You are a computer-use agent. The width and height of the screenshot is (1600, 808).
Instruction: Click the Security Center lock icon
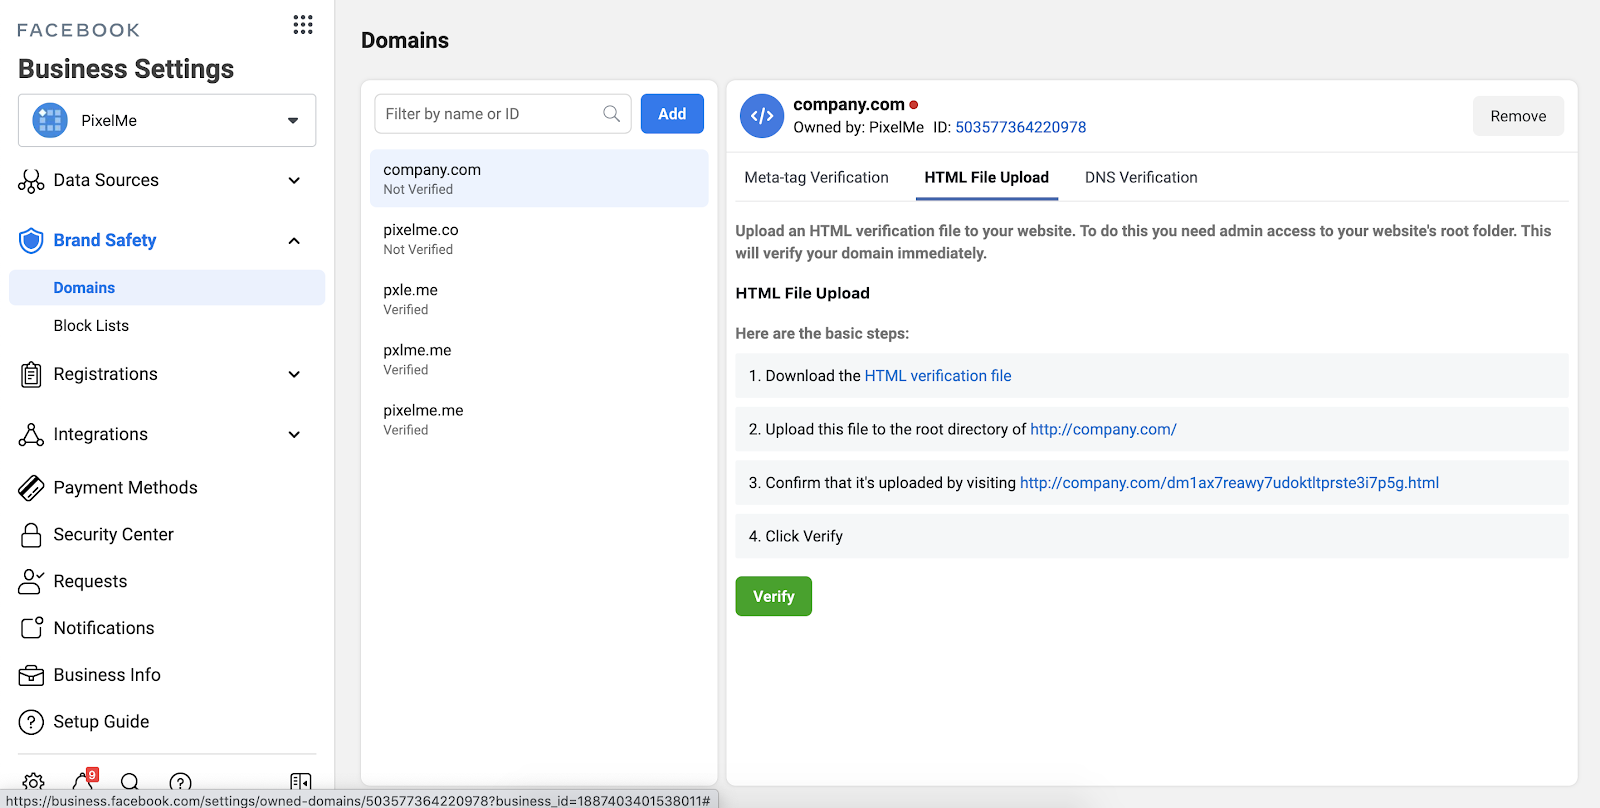tap(31, 535)
